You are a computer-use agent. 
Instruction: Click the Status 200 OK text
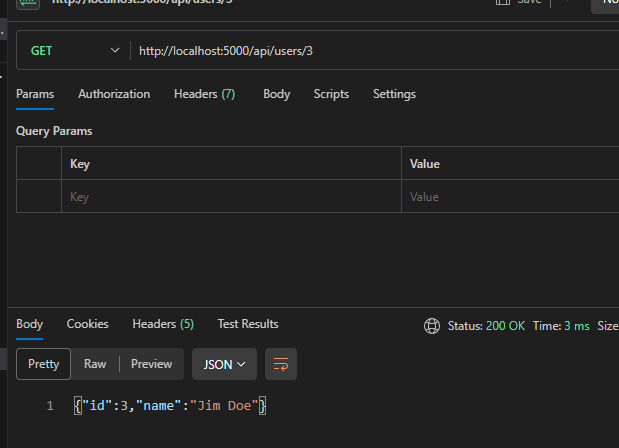click(486, 326)
